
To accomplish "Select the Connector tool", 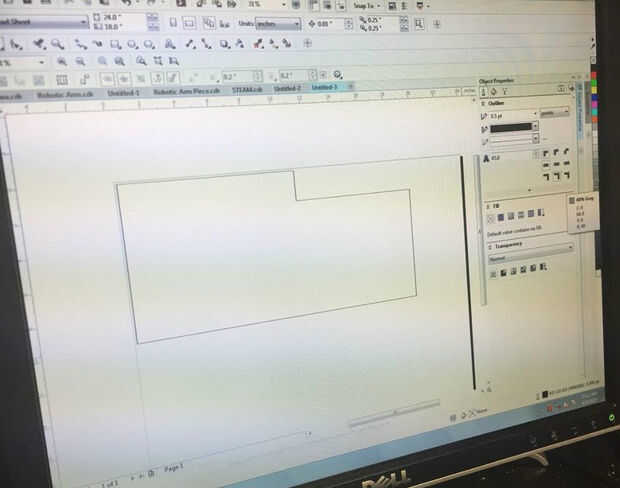I will click(206, 44).
